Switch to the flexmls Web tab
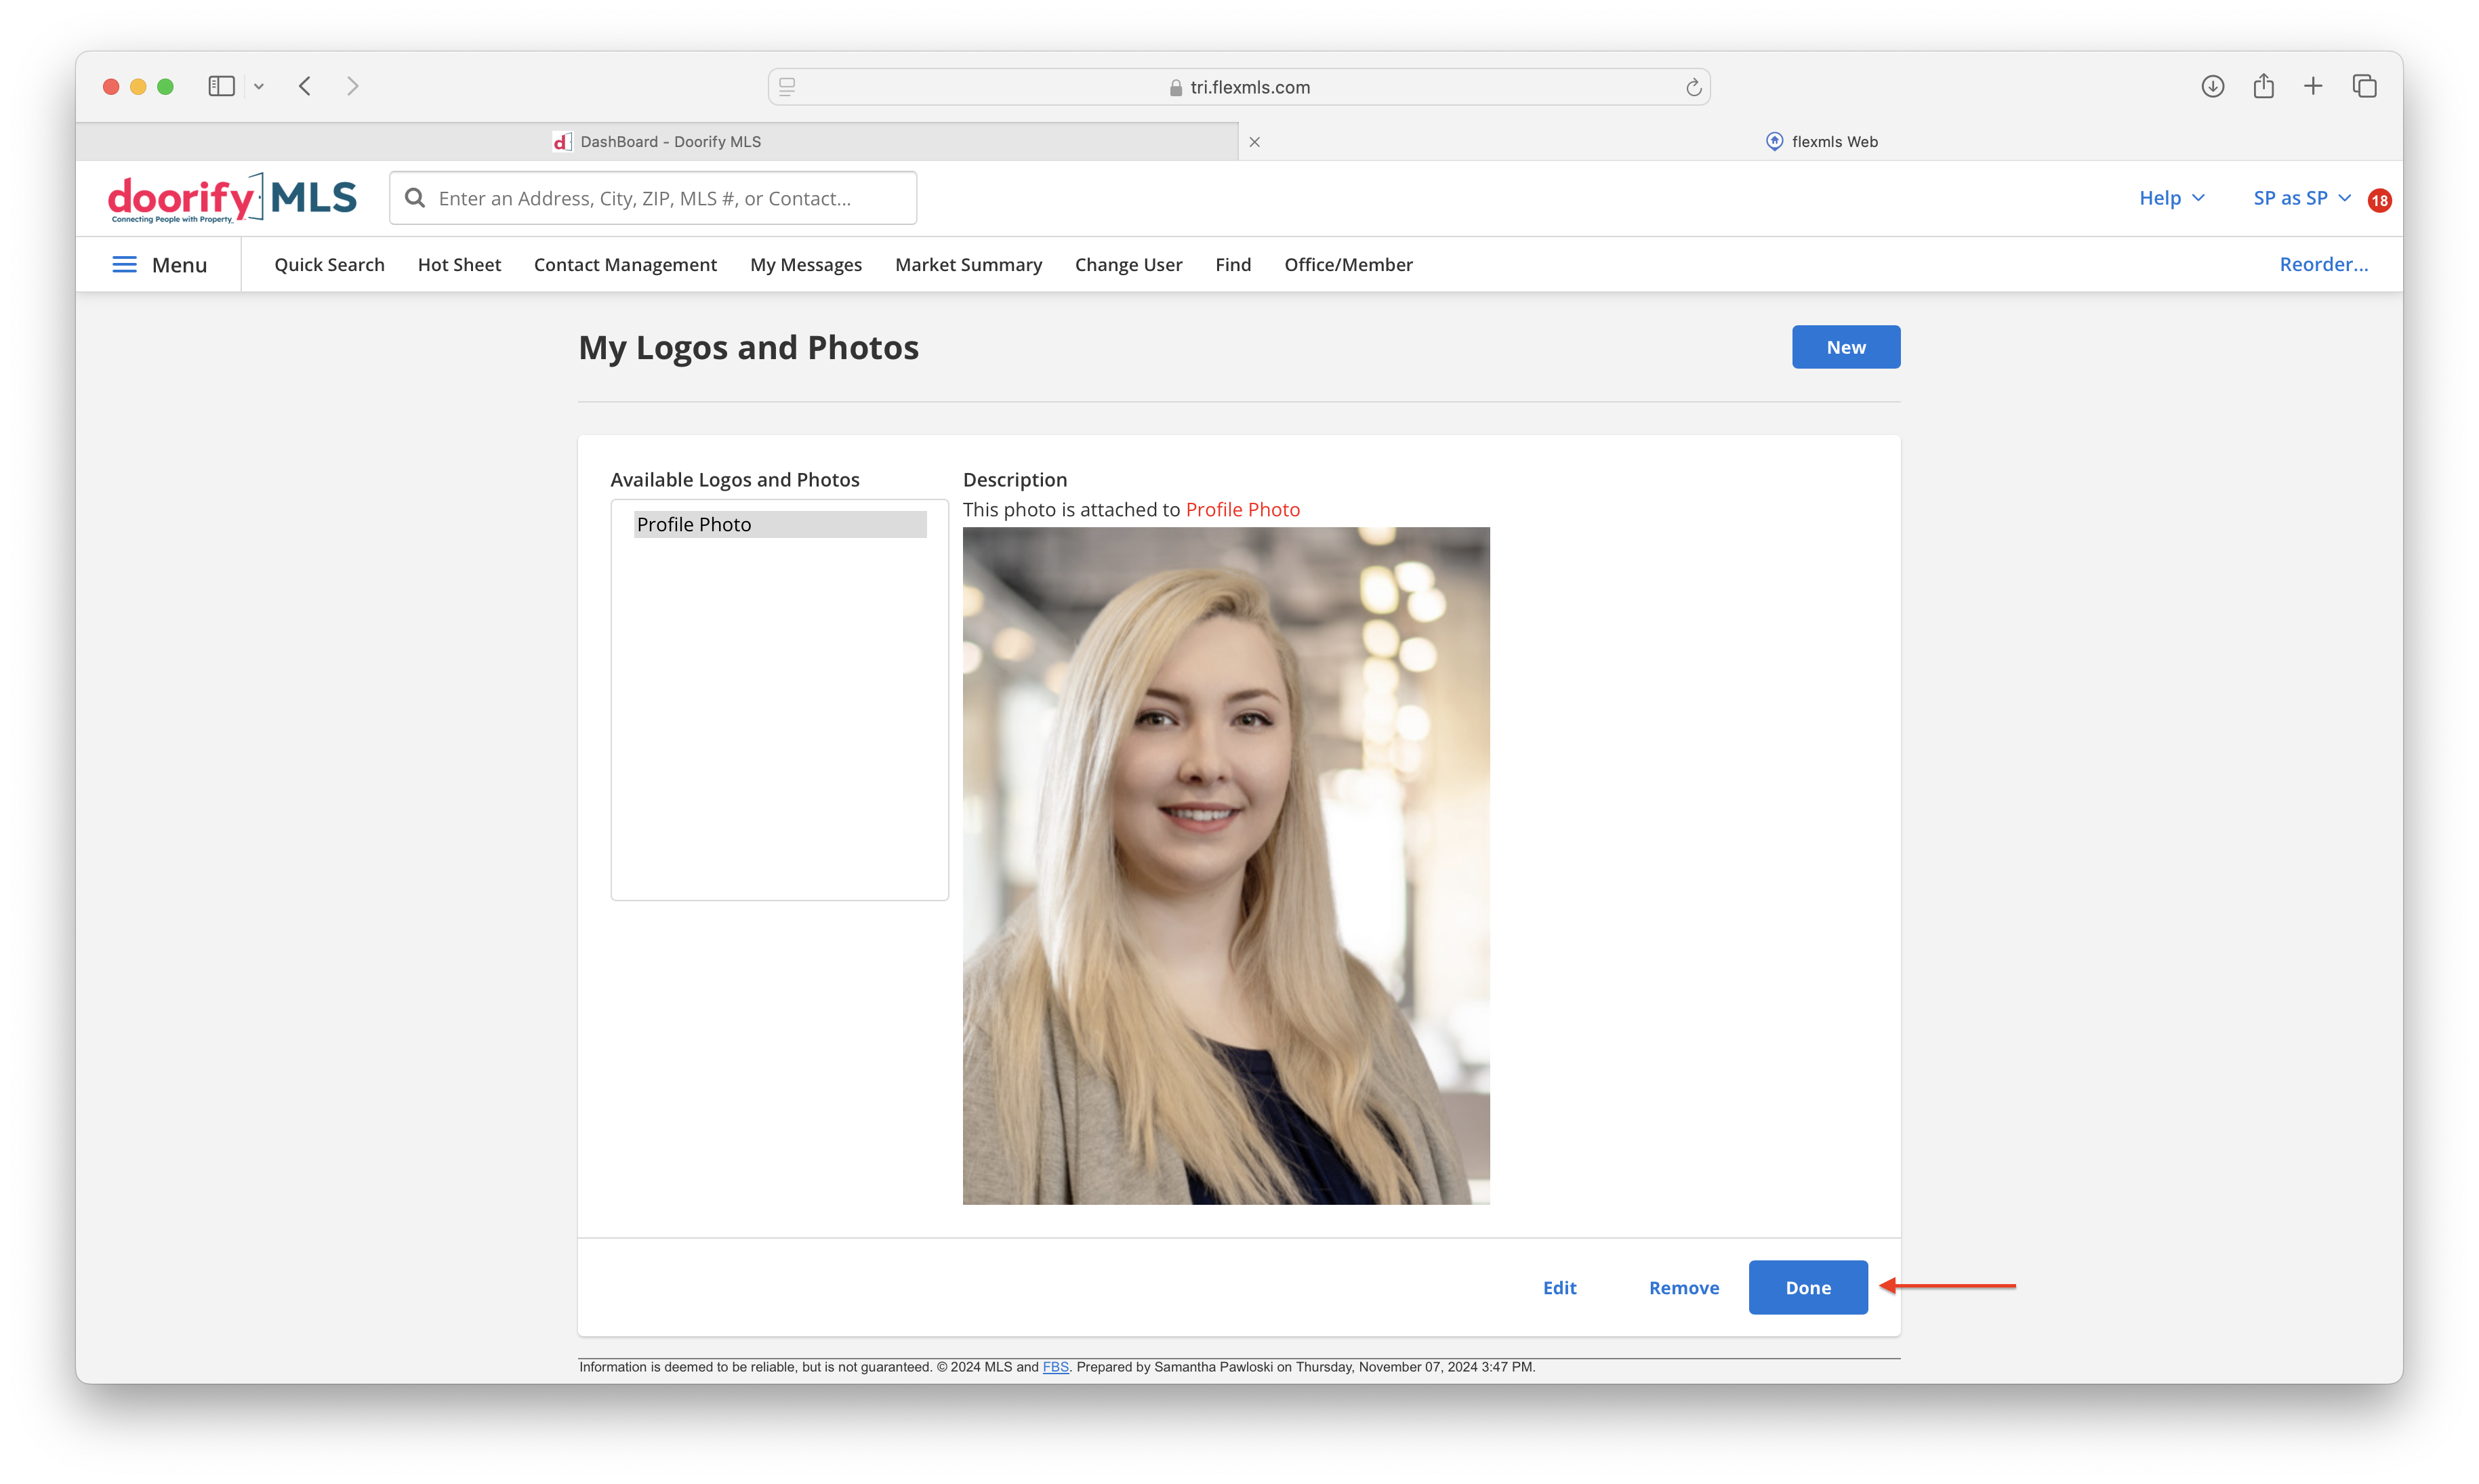Viewport: 2479px width, 1484px height. 1821,141
